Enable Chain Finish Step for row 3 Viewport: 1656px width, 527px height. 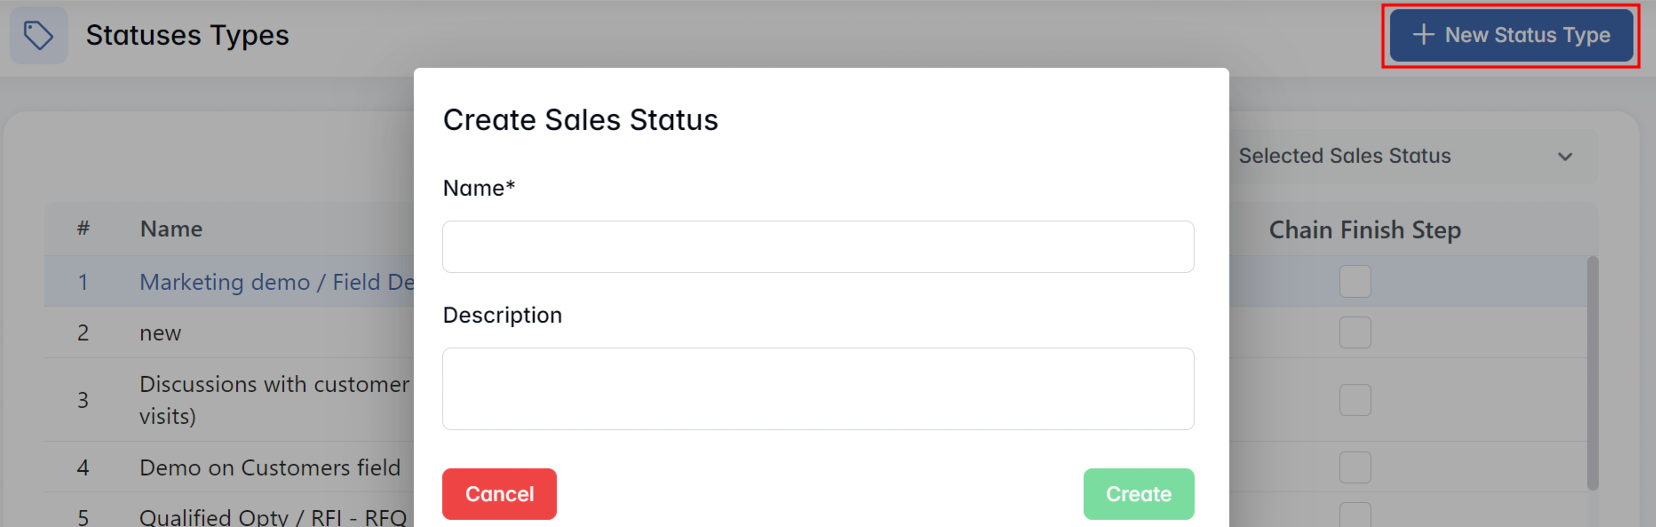click(x=1355, y=400)
